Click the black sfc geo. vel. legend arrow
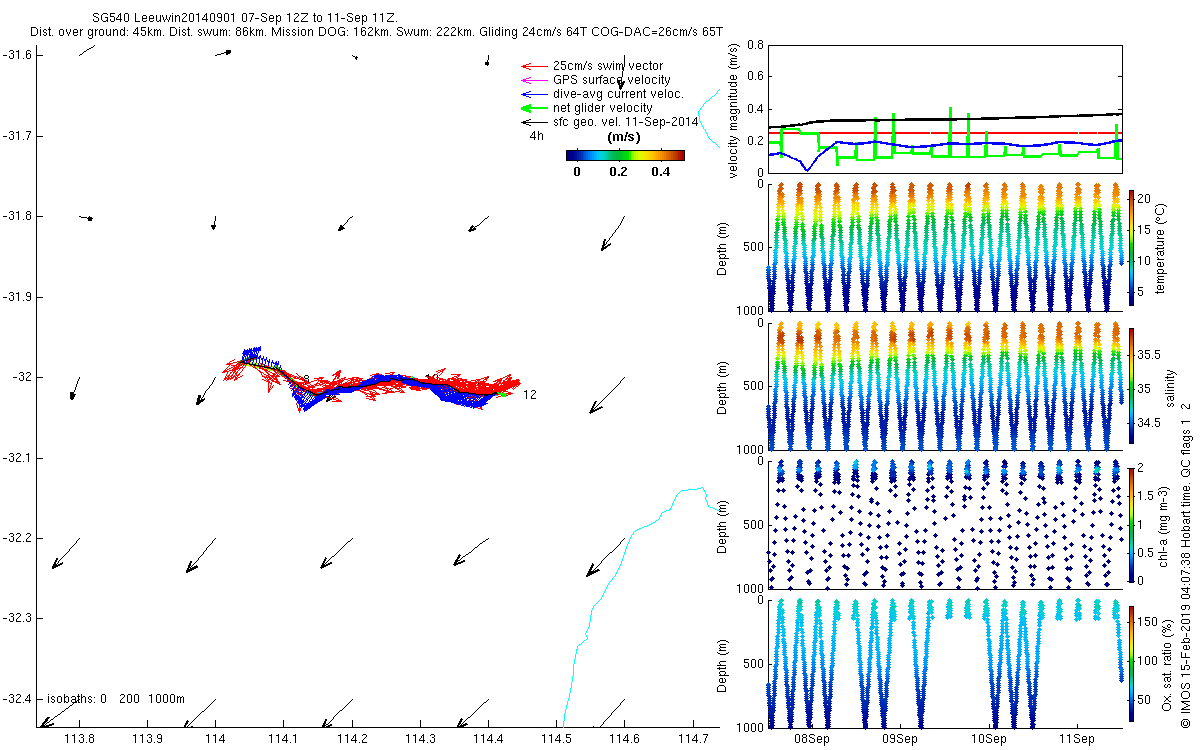Screen dimensions: 1200x750 point(533,122)
